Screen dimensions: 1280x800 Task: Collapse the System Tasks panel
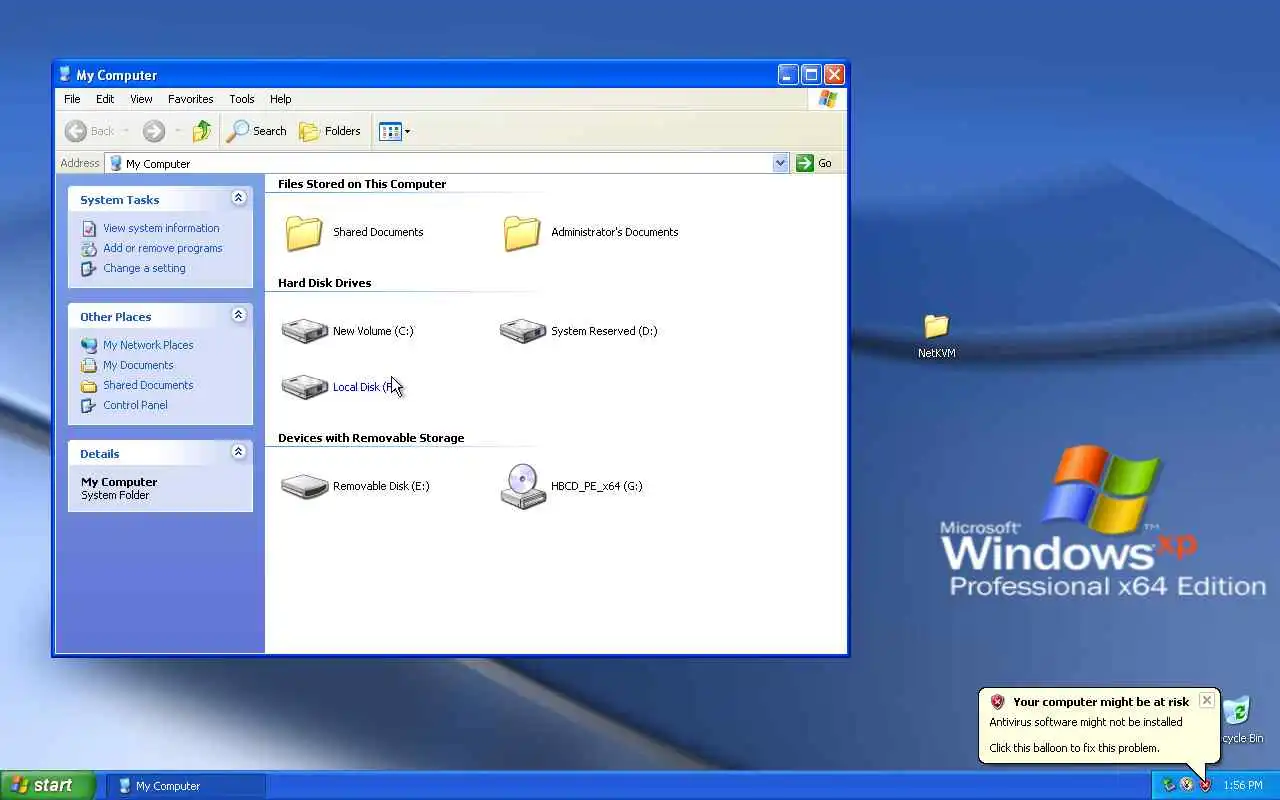pos(238,198)
